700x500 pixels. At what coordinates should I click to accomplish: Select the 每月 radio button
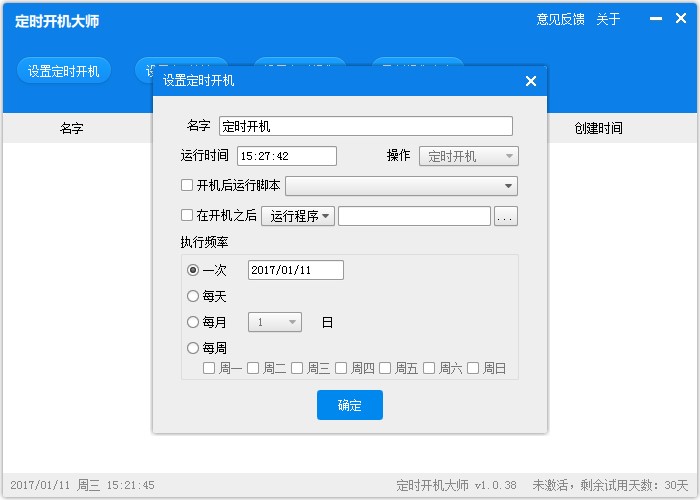193,322
